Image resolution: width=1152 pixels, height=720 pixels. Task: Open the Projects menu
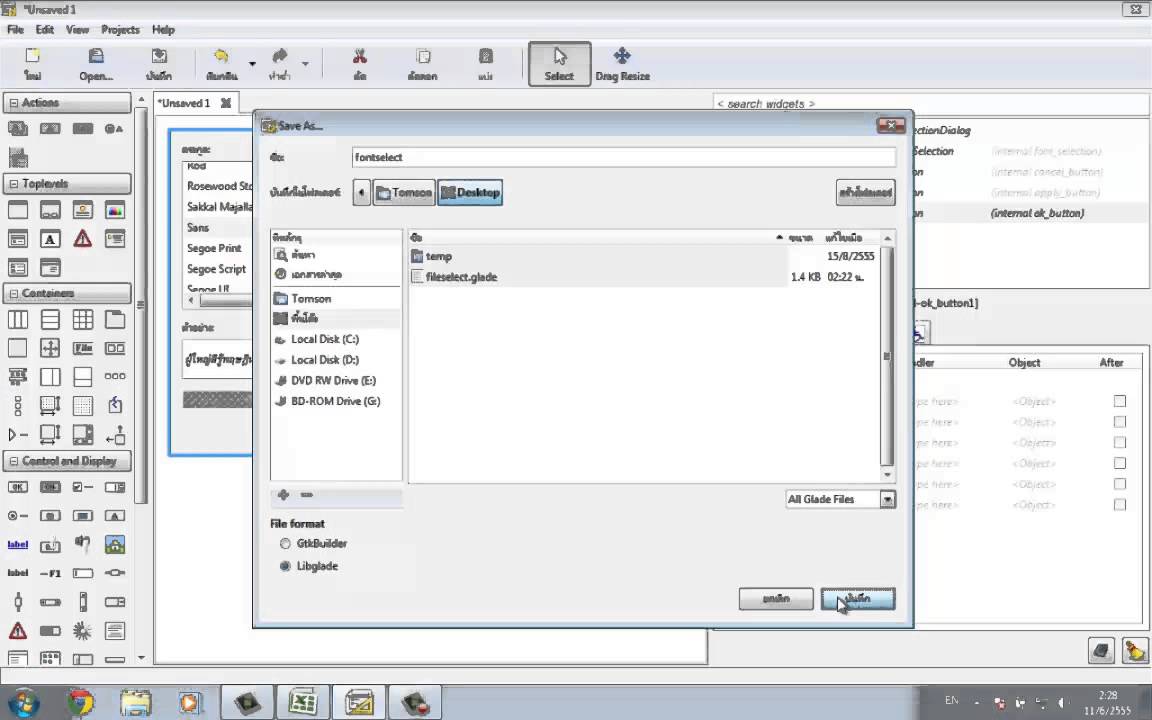coord(120,29)
